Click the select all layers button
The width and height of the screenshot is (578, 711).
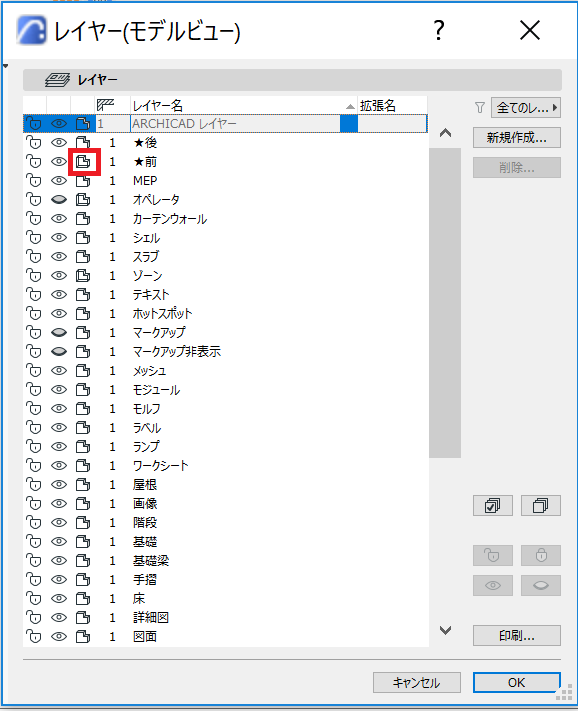click(492, 506)
